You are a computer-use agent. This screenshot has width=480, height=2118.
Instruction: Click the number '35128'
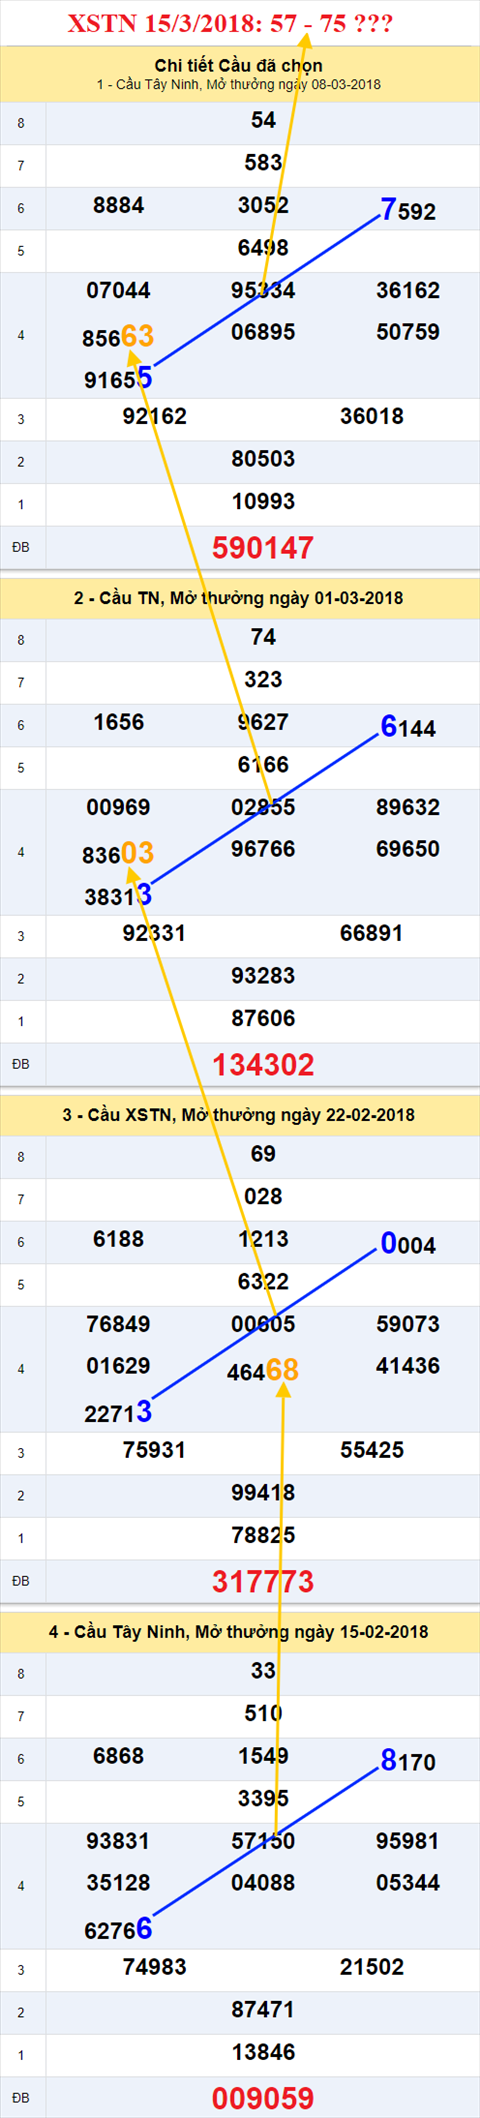[x=119, y=1883]
